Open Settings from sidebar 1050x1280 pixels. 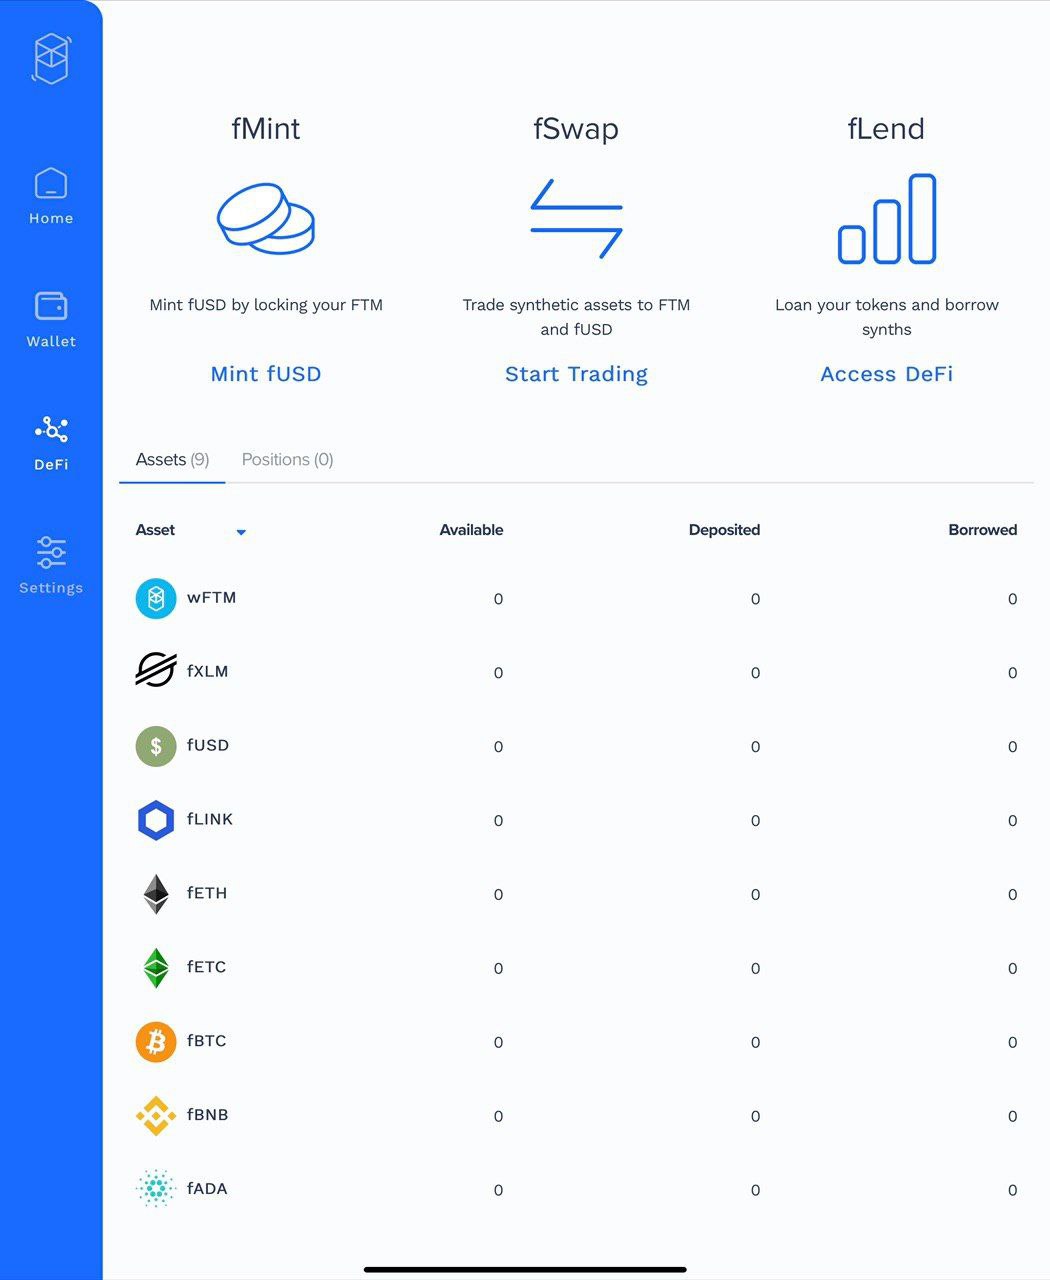point(51,565)
